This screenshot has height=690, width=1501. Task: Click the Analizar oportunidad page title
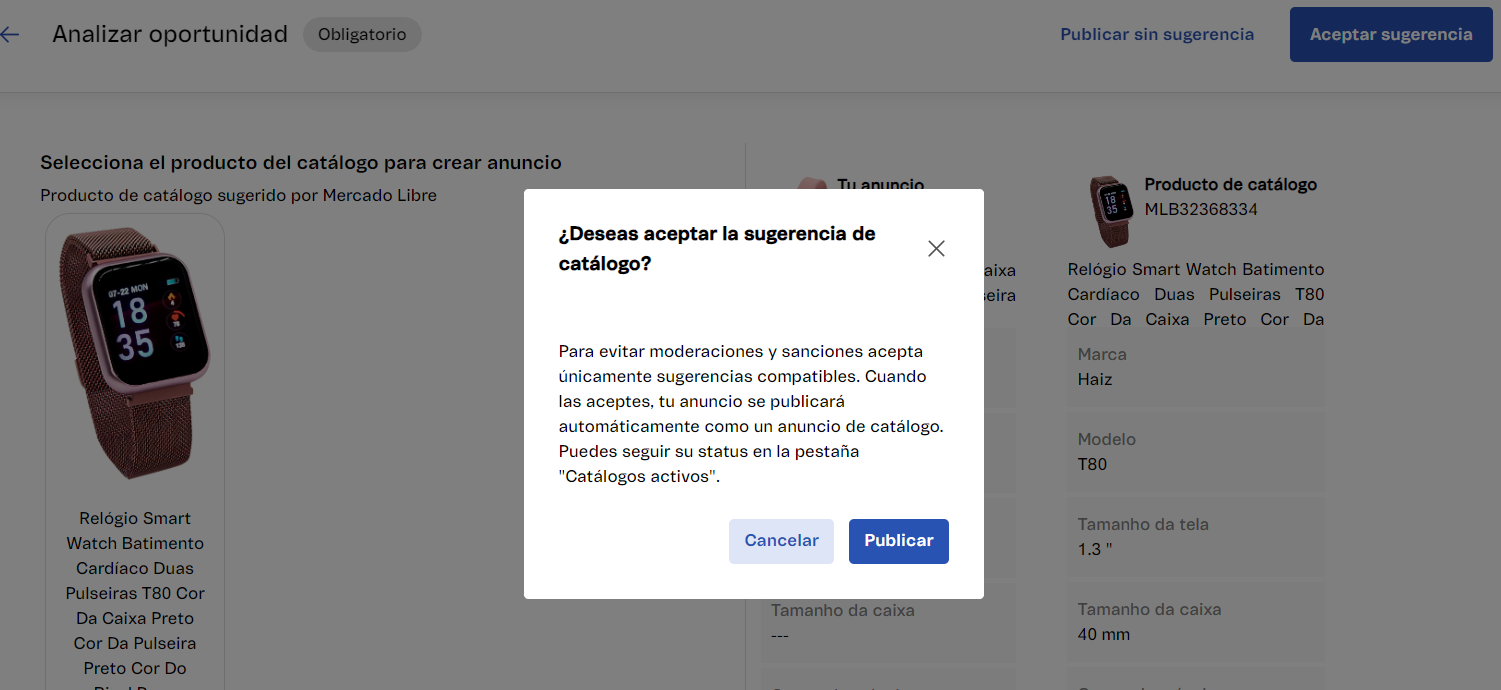pos(170,35)
